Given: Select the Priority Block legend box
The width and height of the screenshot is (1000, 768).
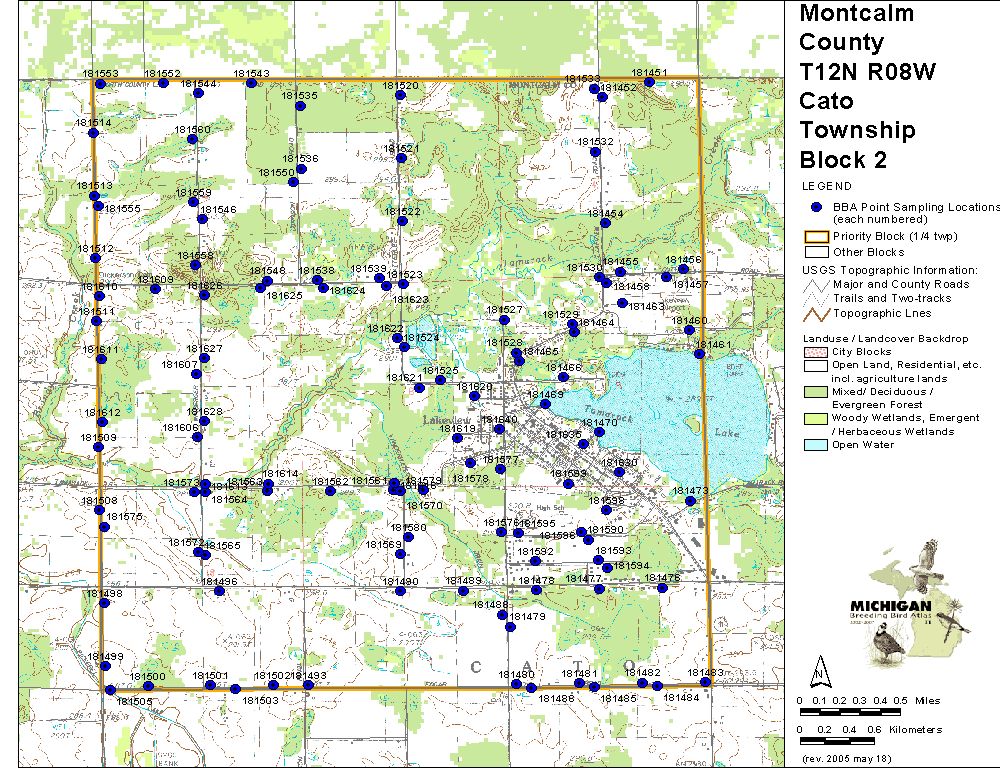Looking at the screenshot, I should tap(816, 237).
